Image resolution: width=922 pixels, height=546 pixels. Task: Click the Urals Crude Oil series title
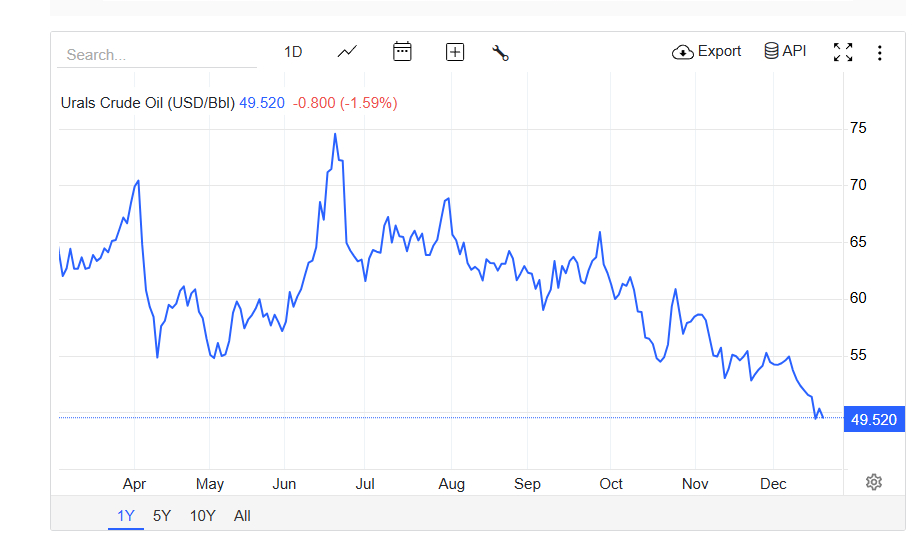pos(147,103)
